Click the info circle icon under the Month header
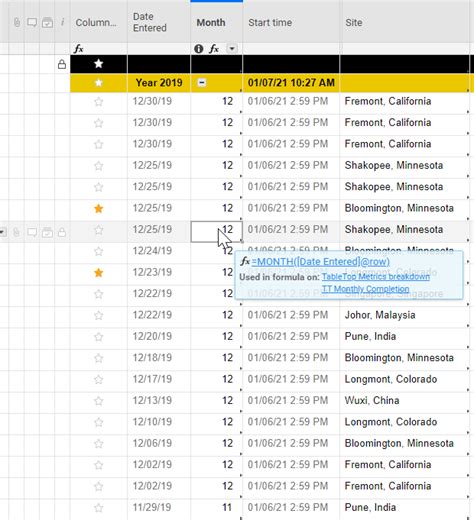The image size is (474, 520). 199,49
